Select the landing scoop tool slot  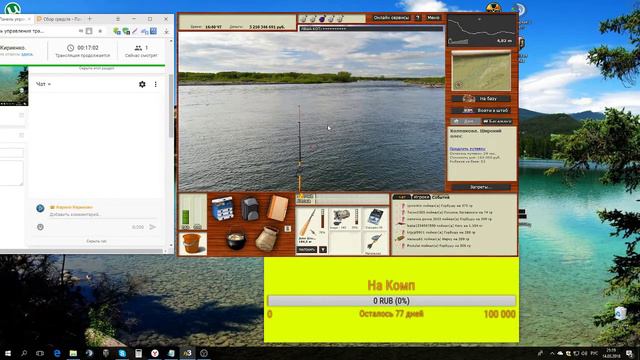374,243
